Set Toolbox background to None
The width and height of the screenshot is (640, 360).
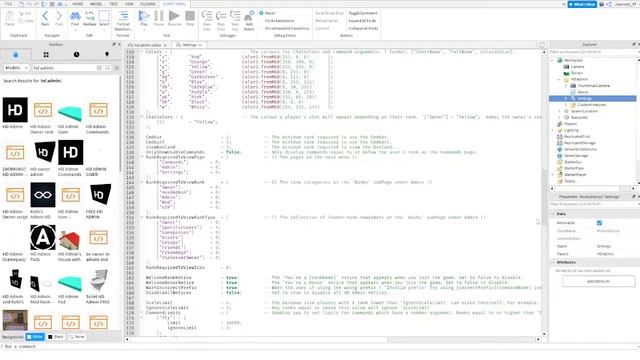(77, 337)
